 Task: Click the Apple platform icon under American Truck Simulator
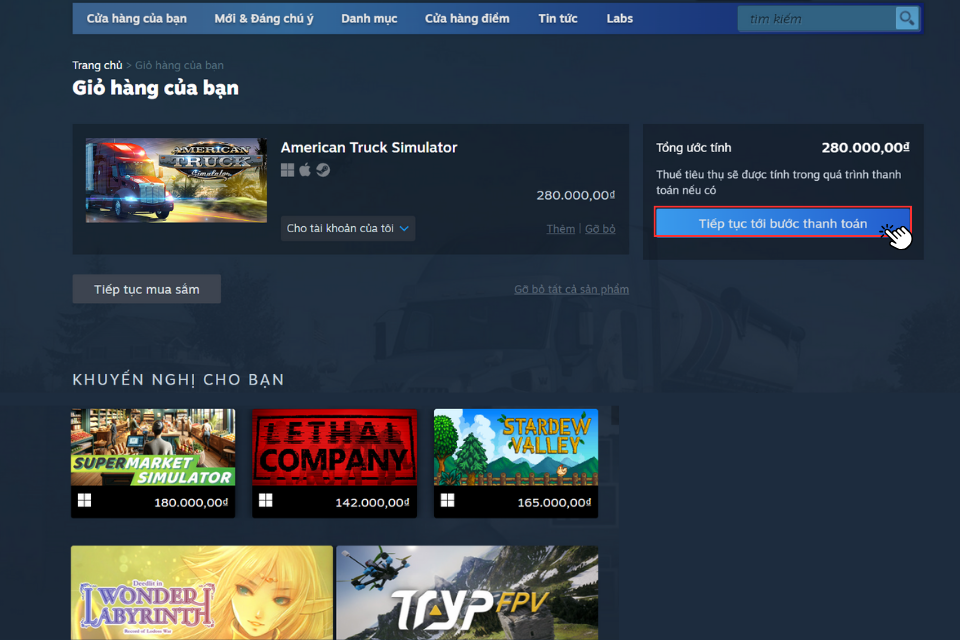[x=305, y=170]
